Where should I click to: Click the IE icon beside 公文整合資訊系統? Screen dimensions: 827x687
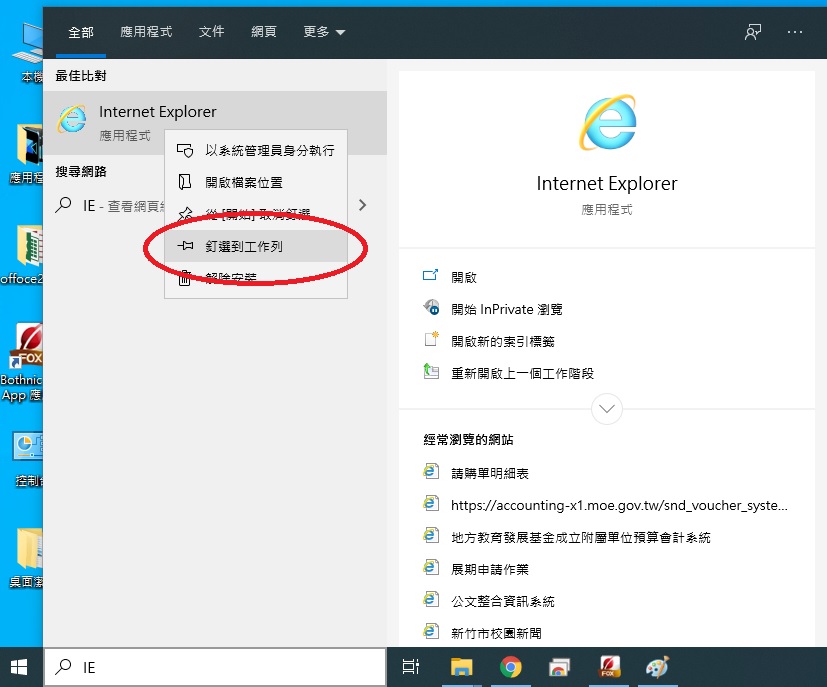(431, 599)
